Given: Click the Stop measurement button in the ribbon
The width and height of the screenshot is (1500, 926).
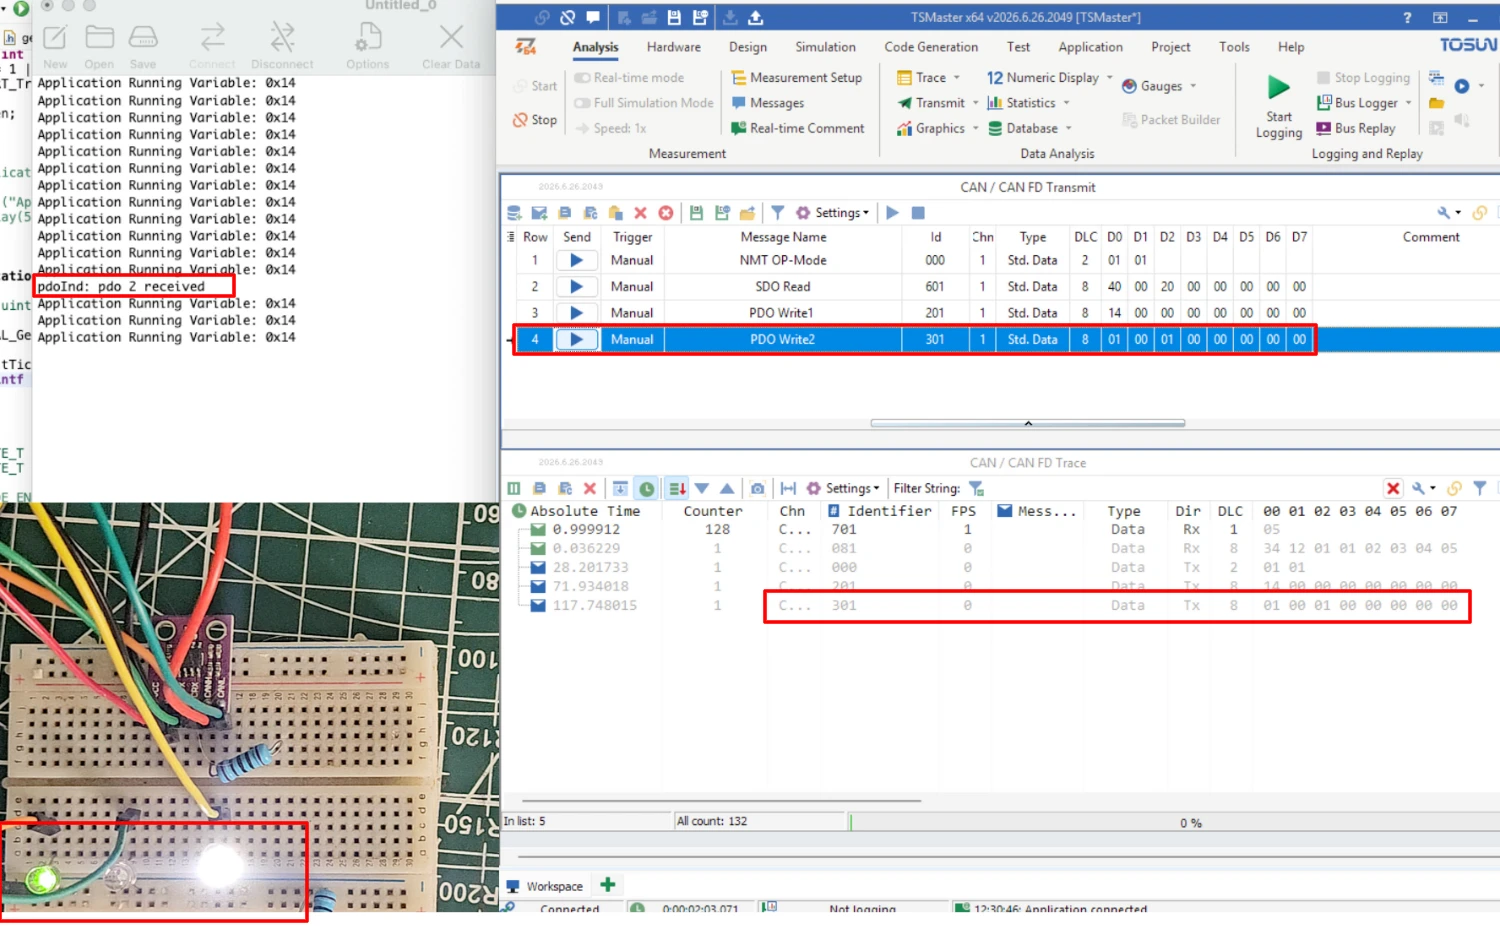Looking at the screenshot, I should pyautogui.click(x=535, y=120).
